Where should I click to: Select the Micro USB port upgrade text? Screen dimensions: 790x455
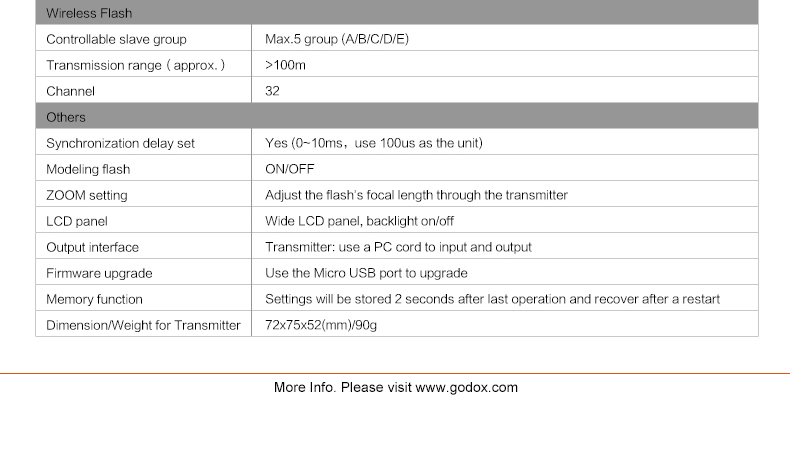(x=366, y=273)
